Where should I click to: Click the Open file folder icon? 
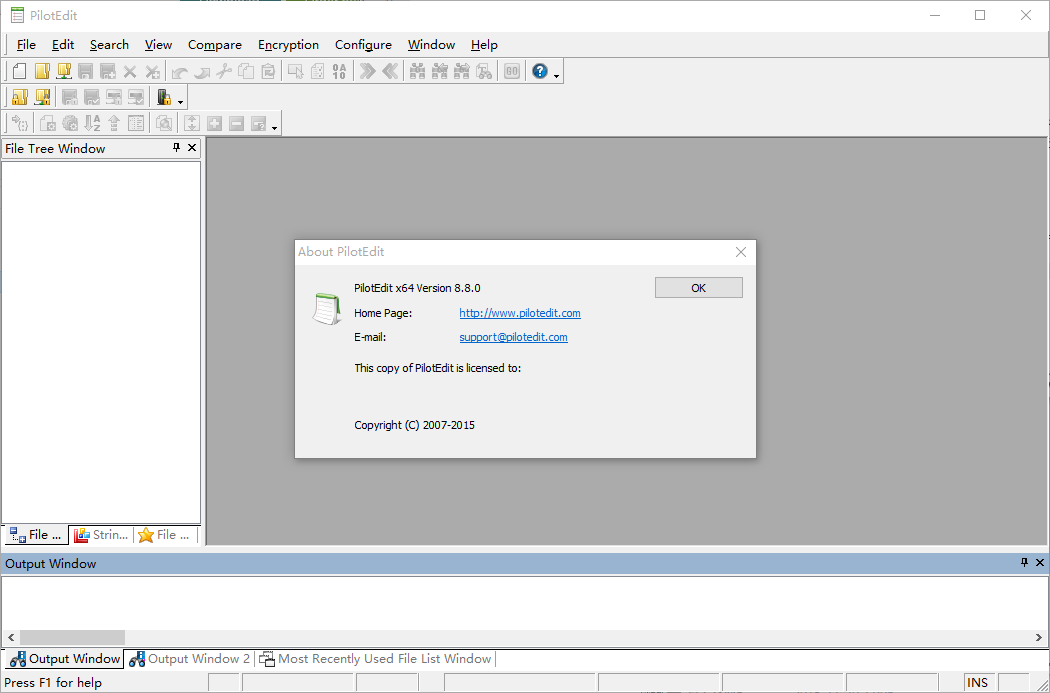coord(41,71)
